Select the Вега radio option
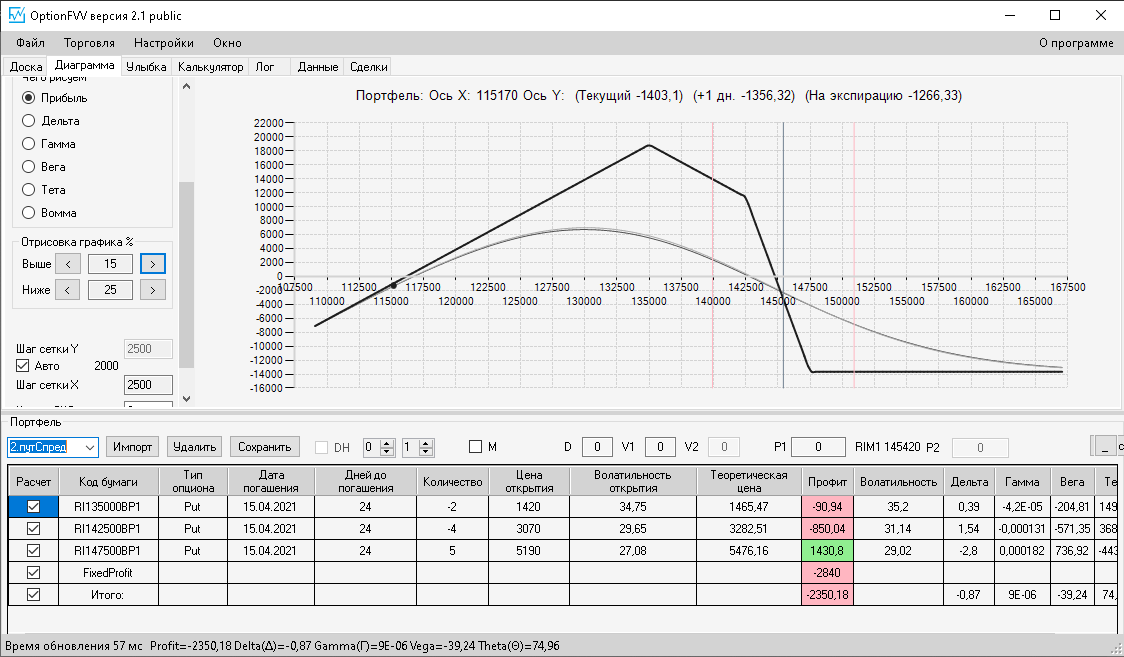 tap(44, 166)
